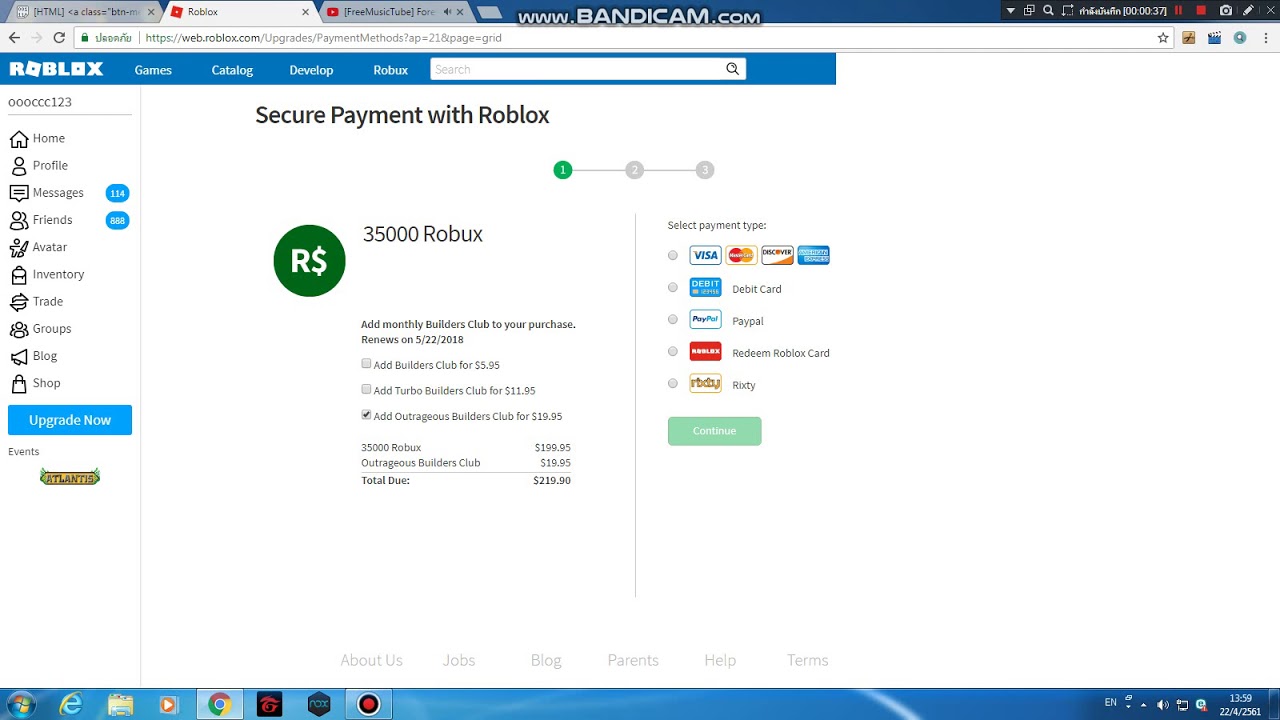Click the browser address bar URL
Viewport: 1280px width, 720px height.
323,38
